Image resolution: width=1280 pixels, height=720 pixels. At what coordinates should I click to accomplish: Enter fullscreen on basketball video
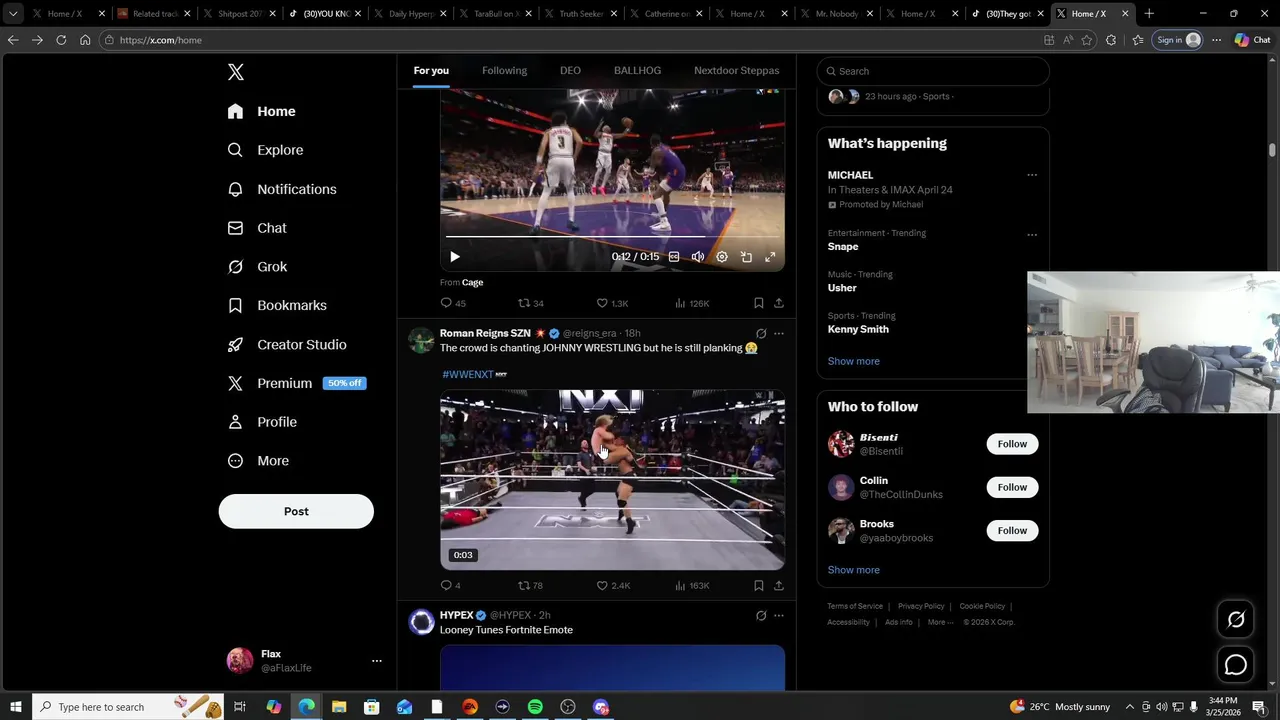(x=770, y=257)
